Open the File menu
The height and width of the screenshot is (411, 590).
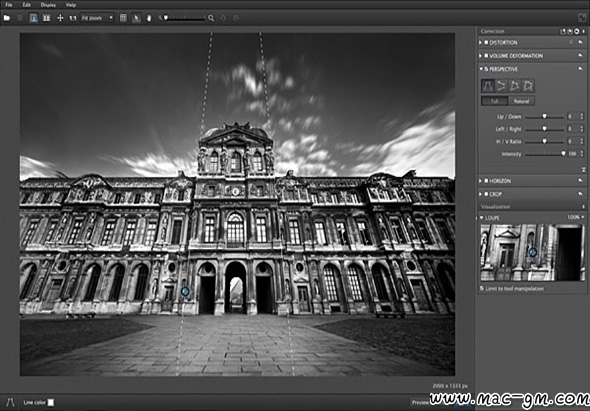pos(9,5)
